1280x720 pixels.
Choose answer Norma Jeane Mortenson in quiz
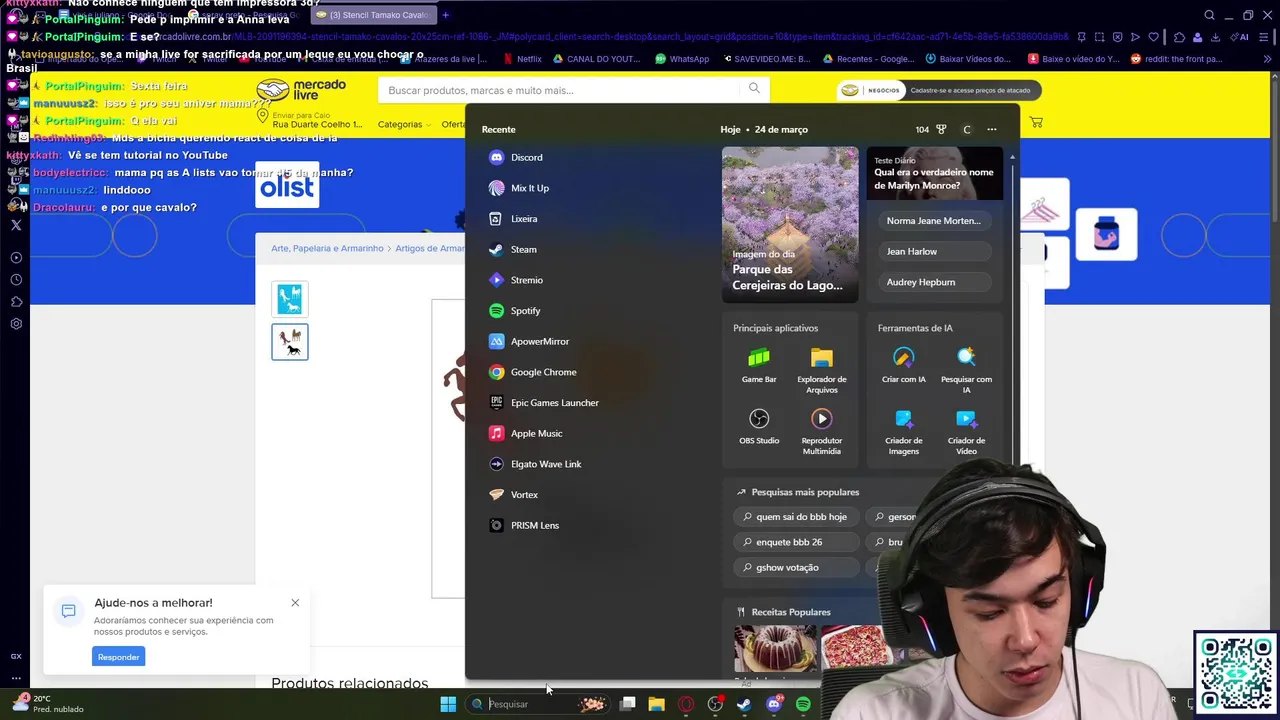click(934, 221)
